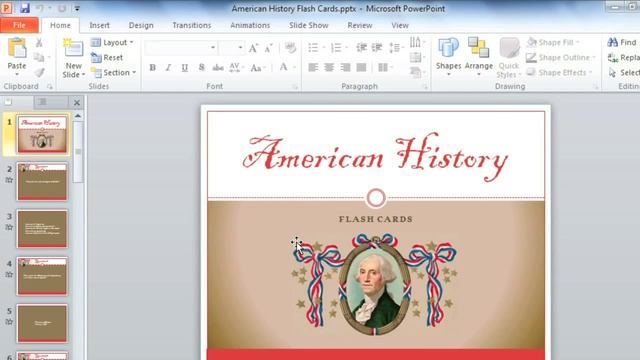Center the text alignment
Viewport: 640px width, 360px height.
coord(329,67)
